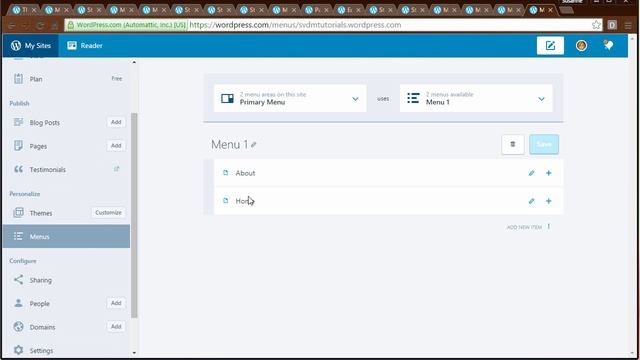Expand the Primary Menu area dropdown
Image resolution: width=640 pixels, height=360 pixels.
click(290, 98)
